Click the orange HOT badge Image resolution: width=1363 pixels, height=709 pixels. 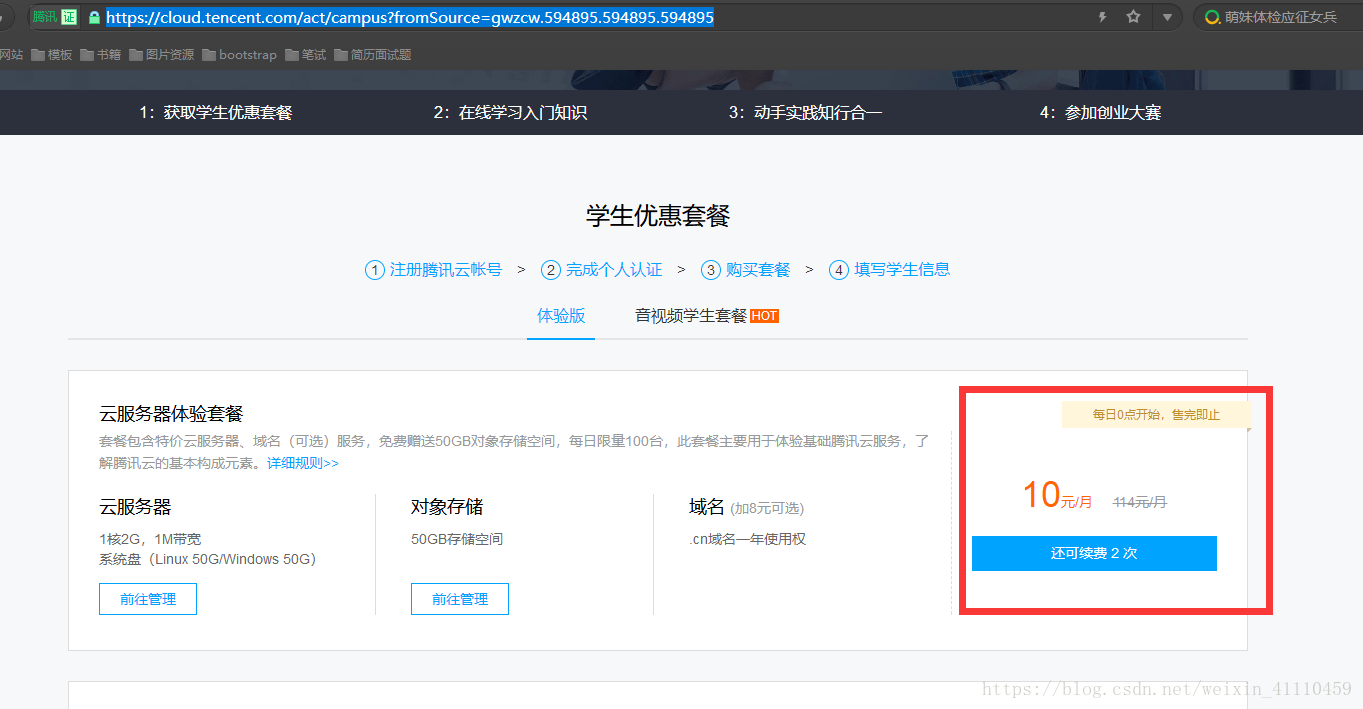click(x=764, y=316)
